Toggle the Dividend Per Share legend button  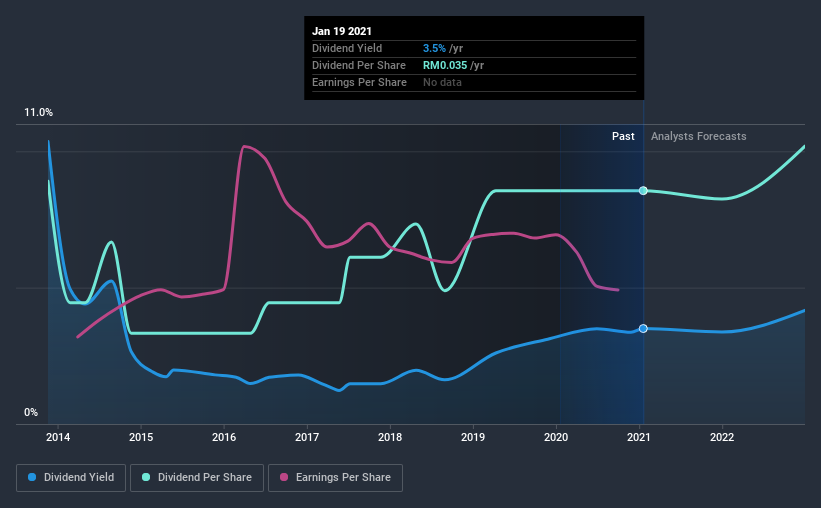pos(197,478)
